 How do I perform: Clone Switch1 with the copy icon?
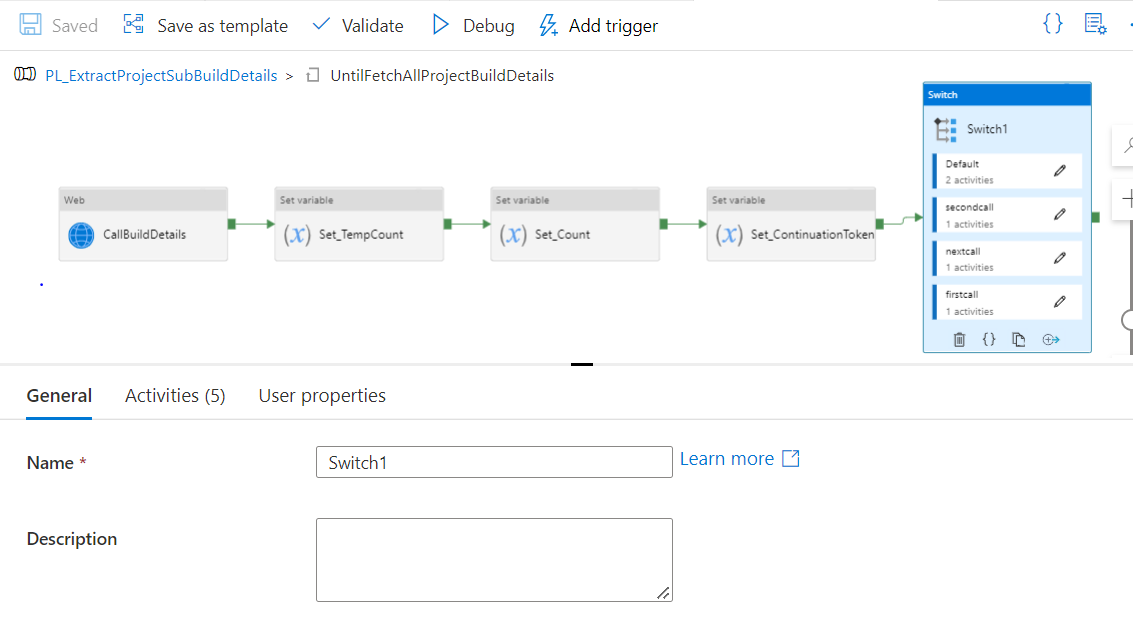(1019, 339)
